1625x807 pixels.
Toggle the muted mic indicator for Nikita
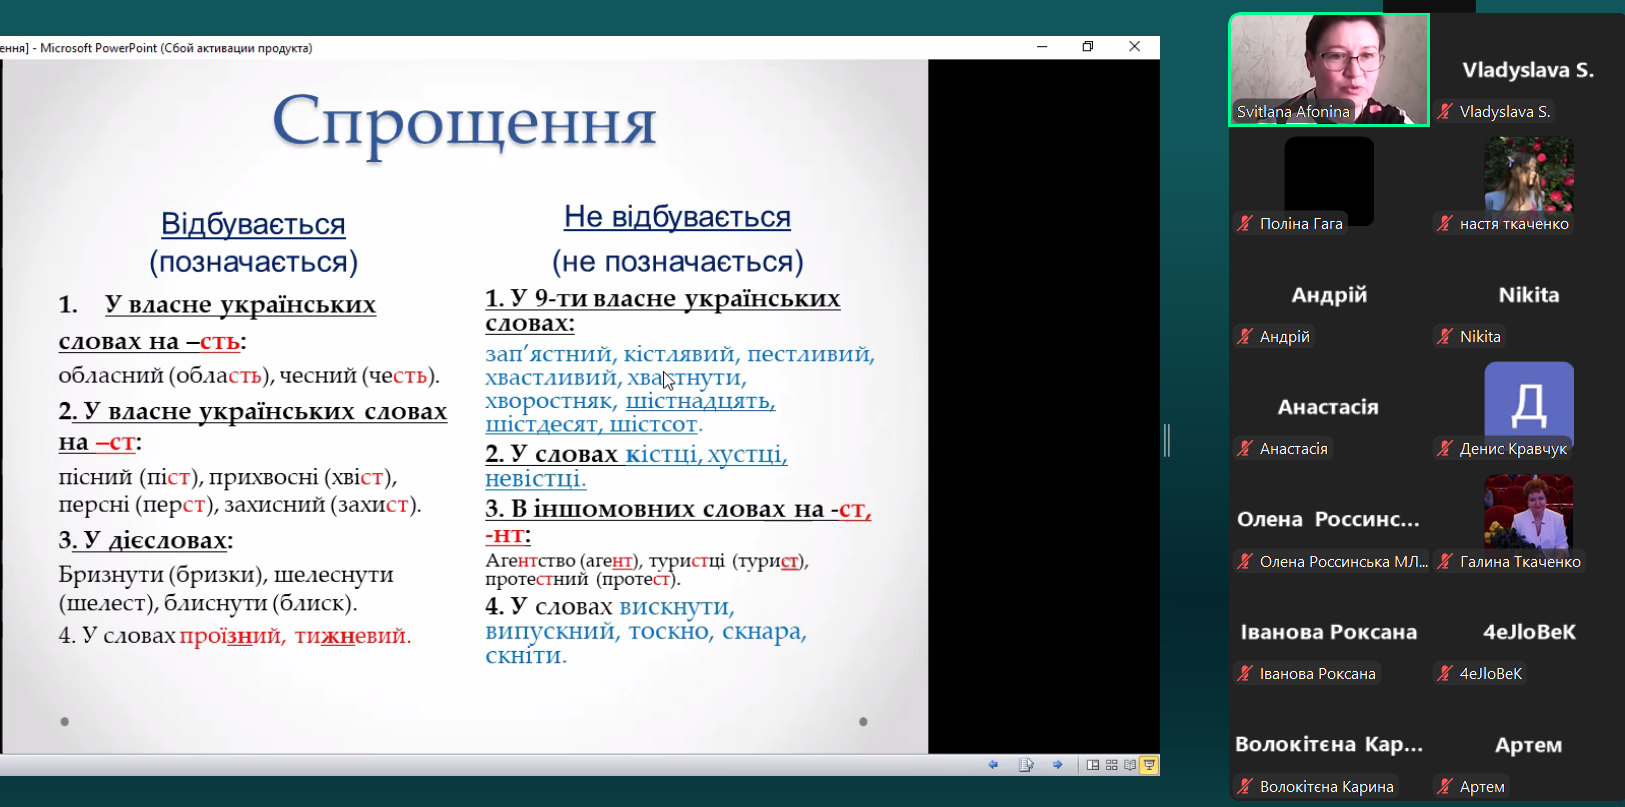(1445, 337)
